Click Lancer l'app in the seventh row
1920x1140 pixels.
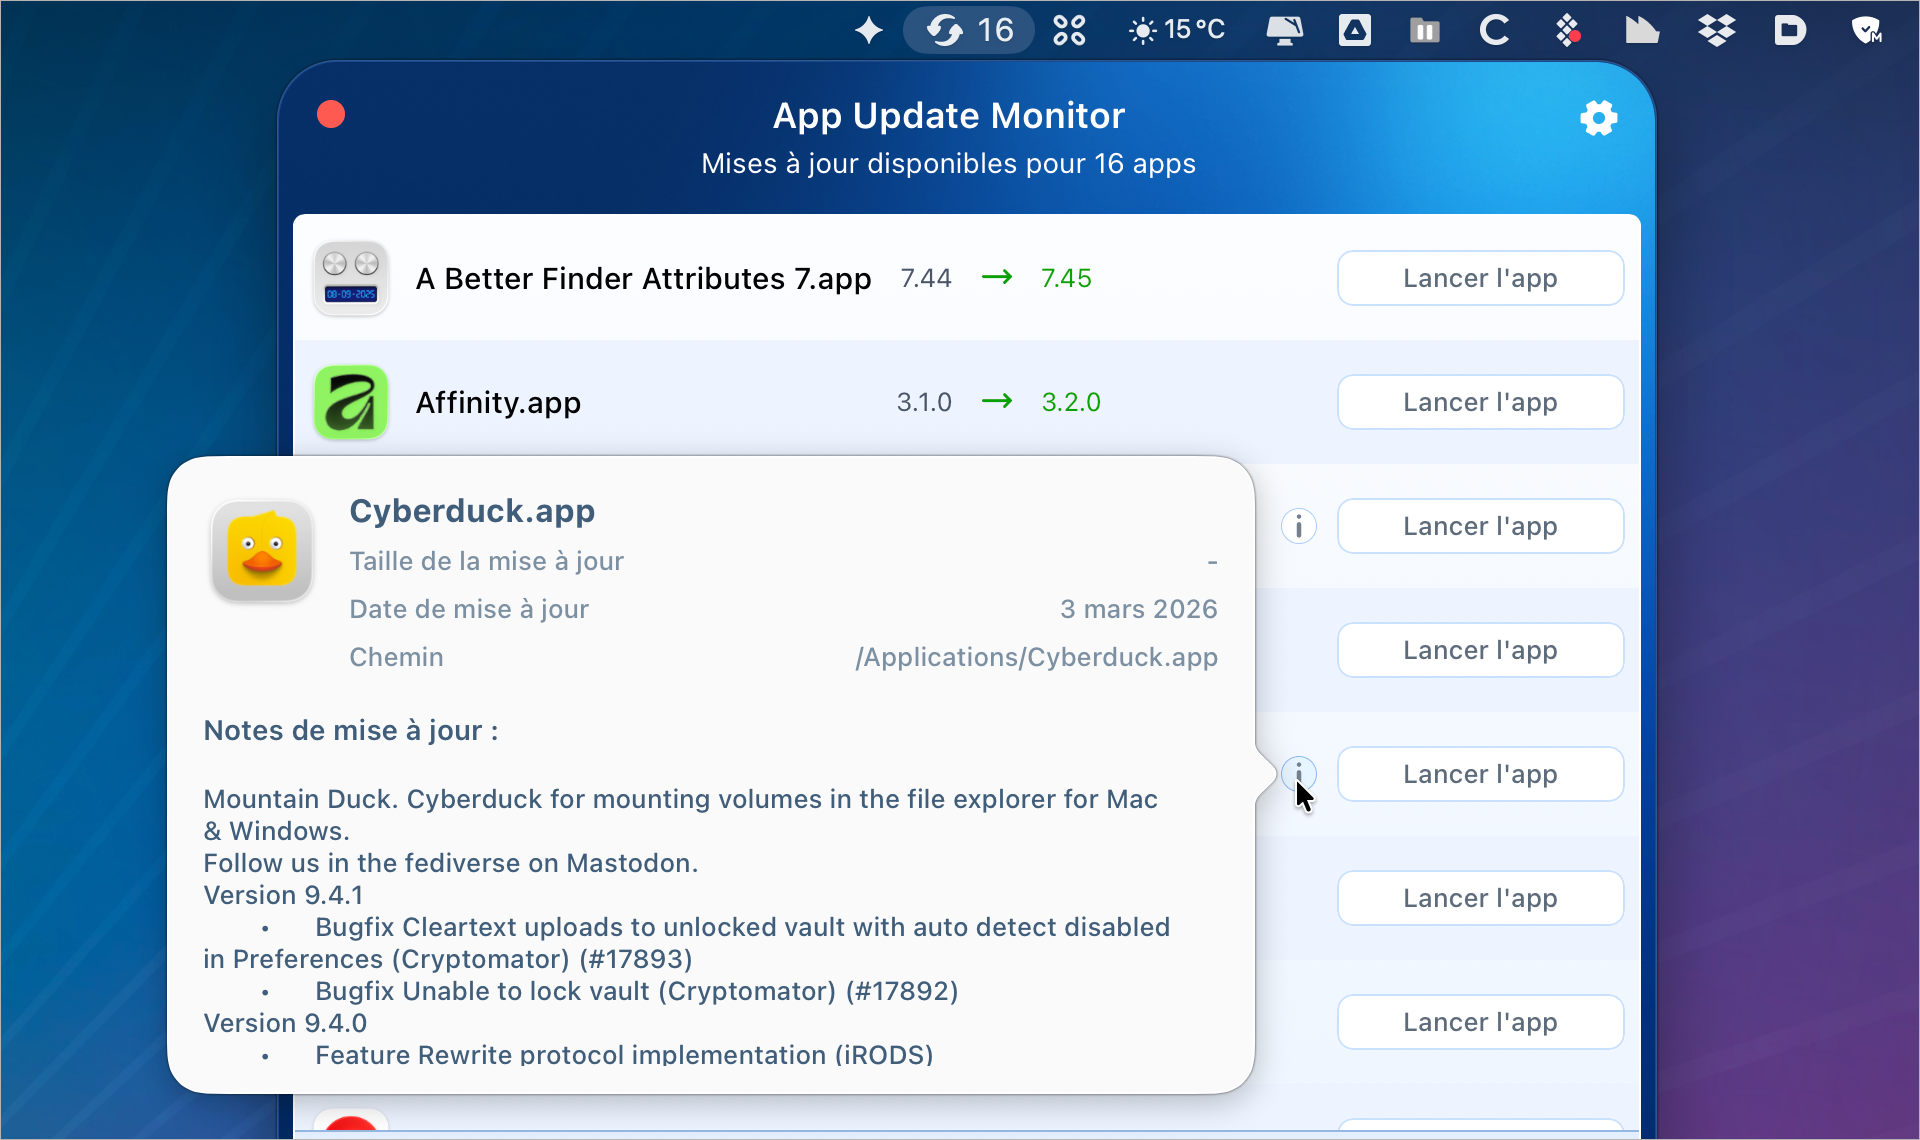1480,1022
